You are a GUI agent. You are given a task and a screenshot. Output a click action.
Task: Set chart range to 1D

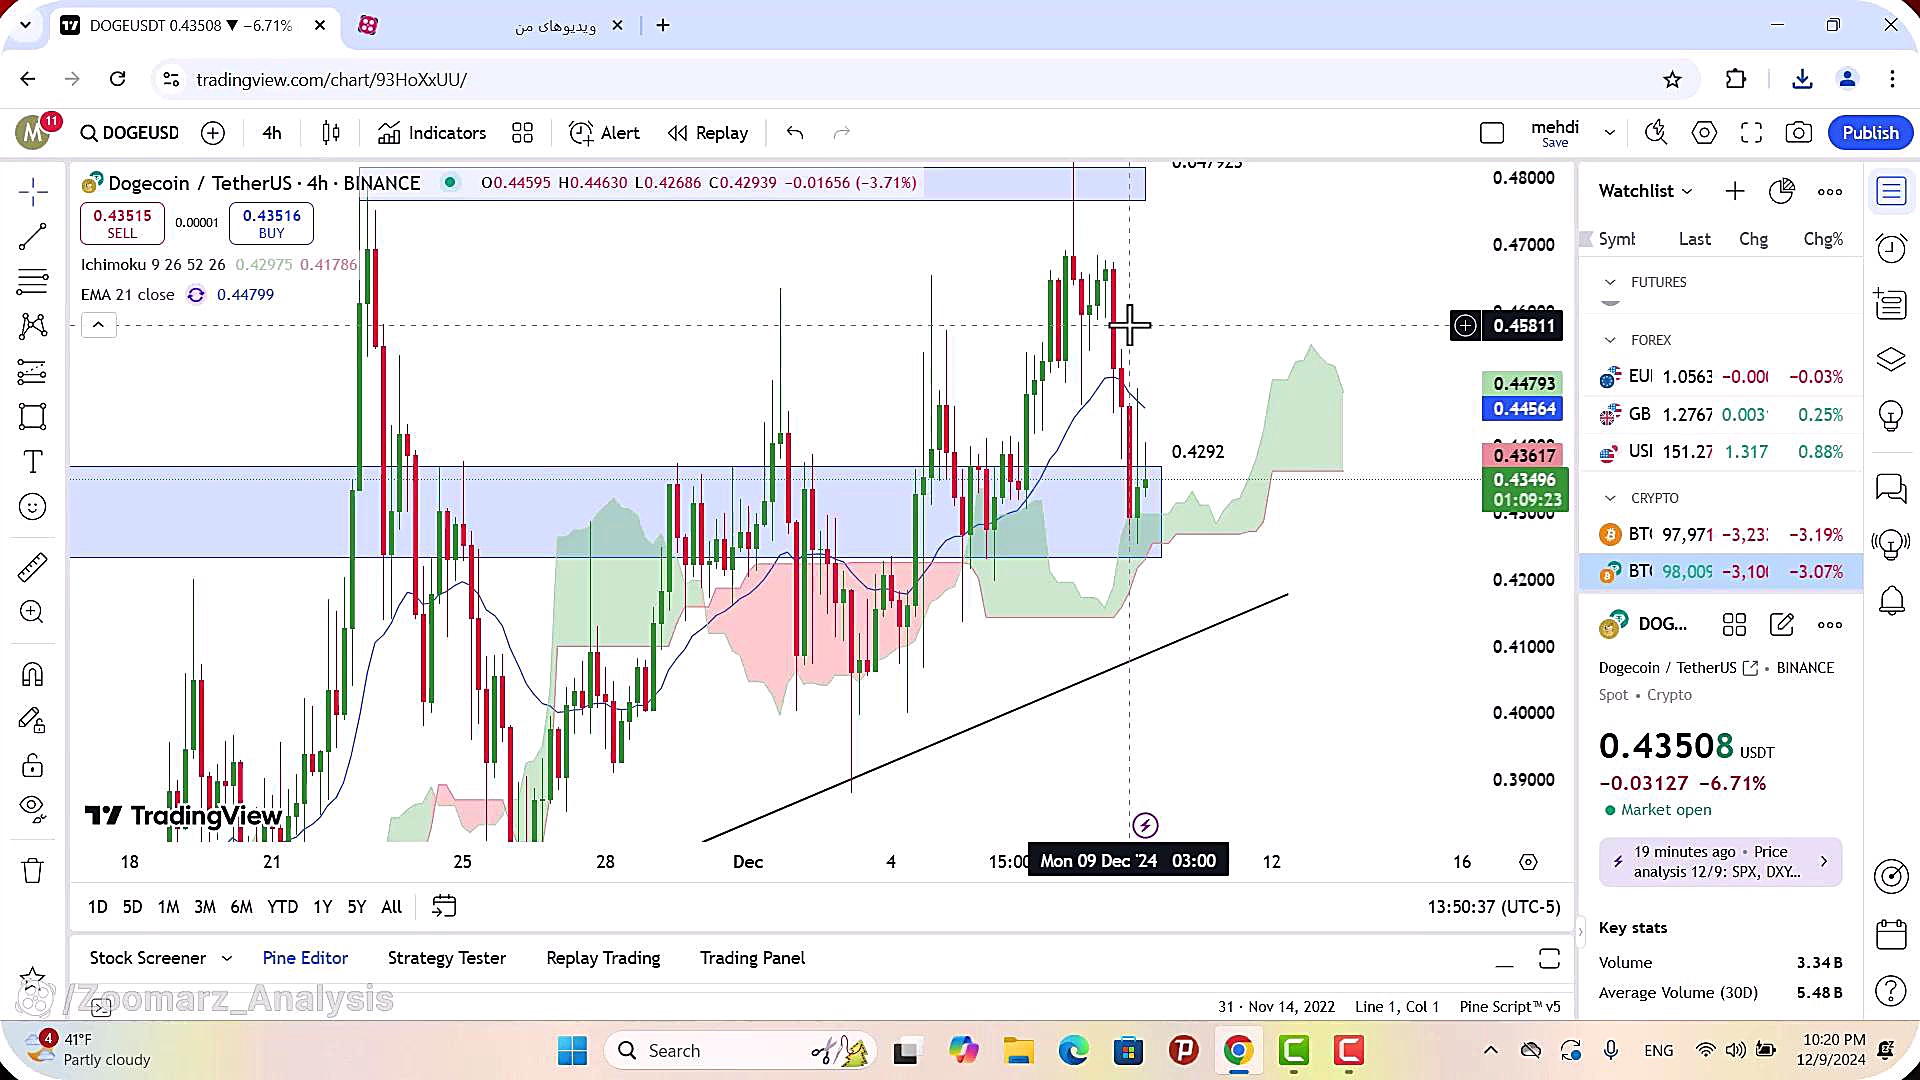click(x=97, y=907)
